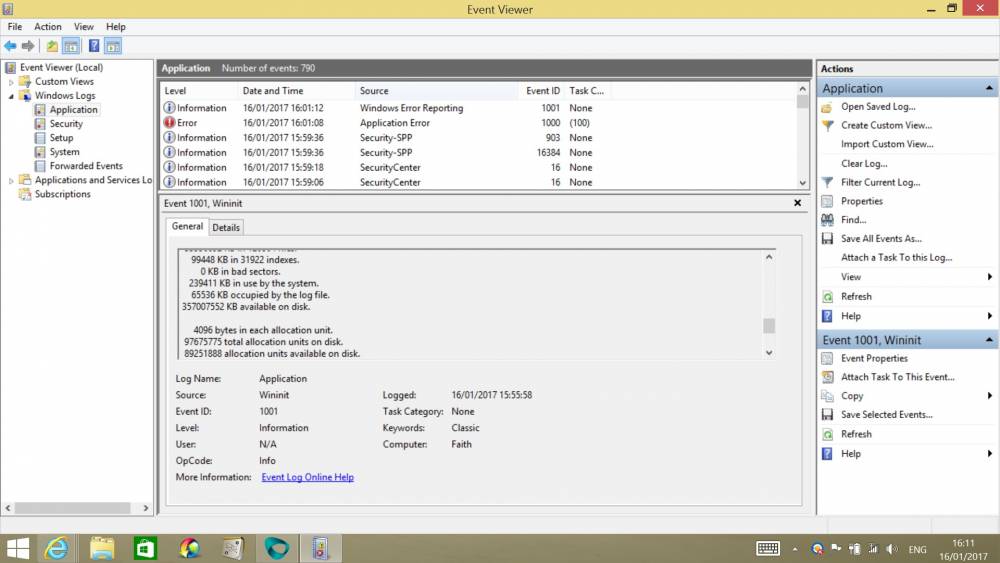Close the event preview pane

point(797,203)
